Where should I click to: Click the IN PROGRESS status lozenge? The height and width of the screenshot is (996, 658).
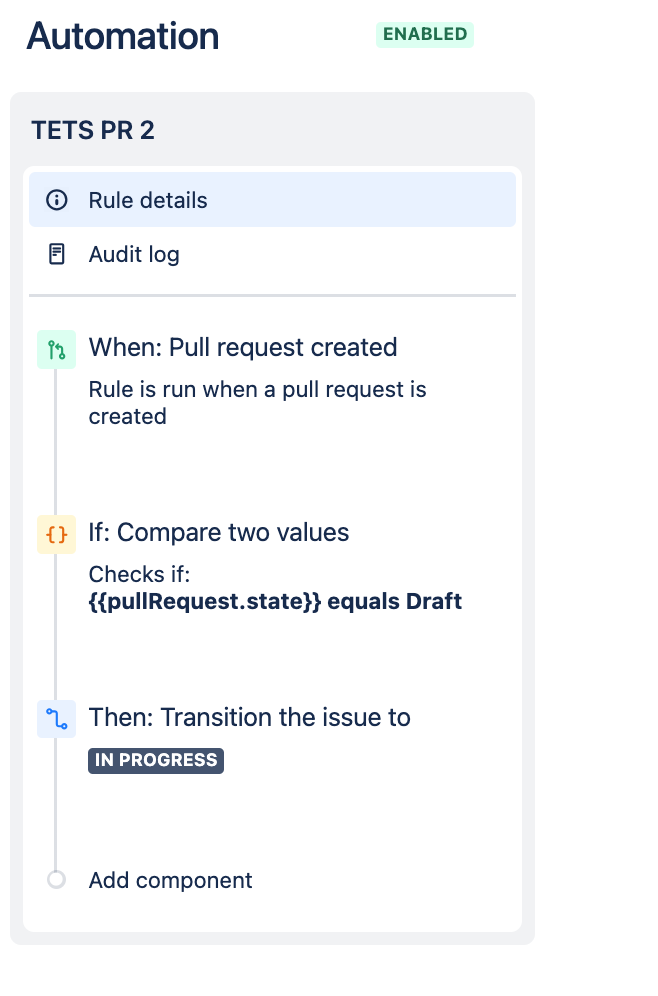(155, 760)
